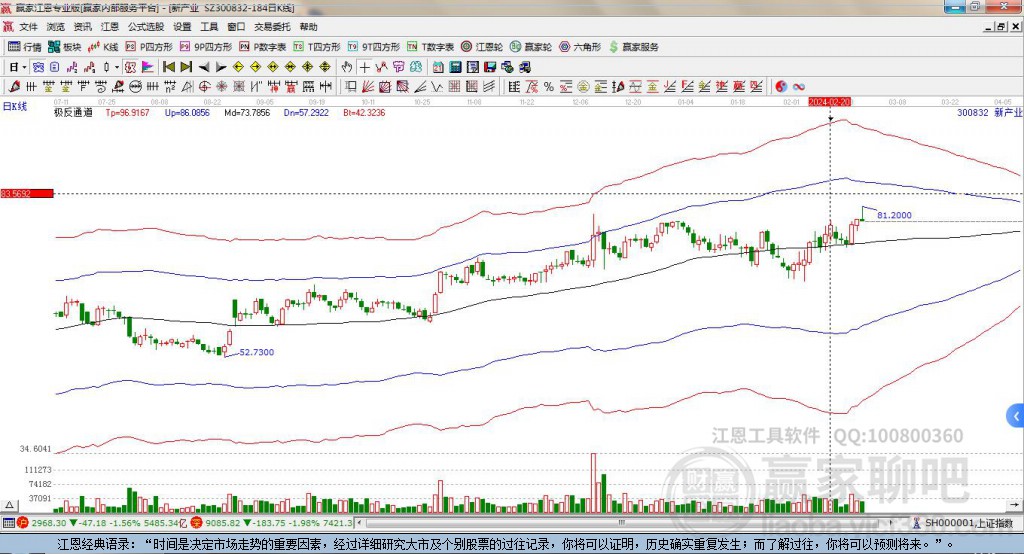
Task: Select the hand pan tool
Action: pos(347,67)
